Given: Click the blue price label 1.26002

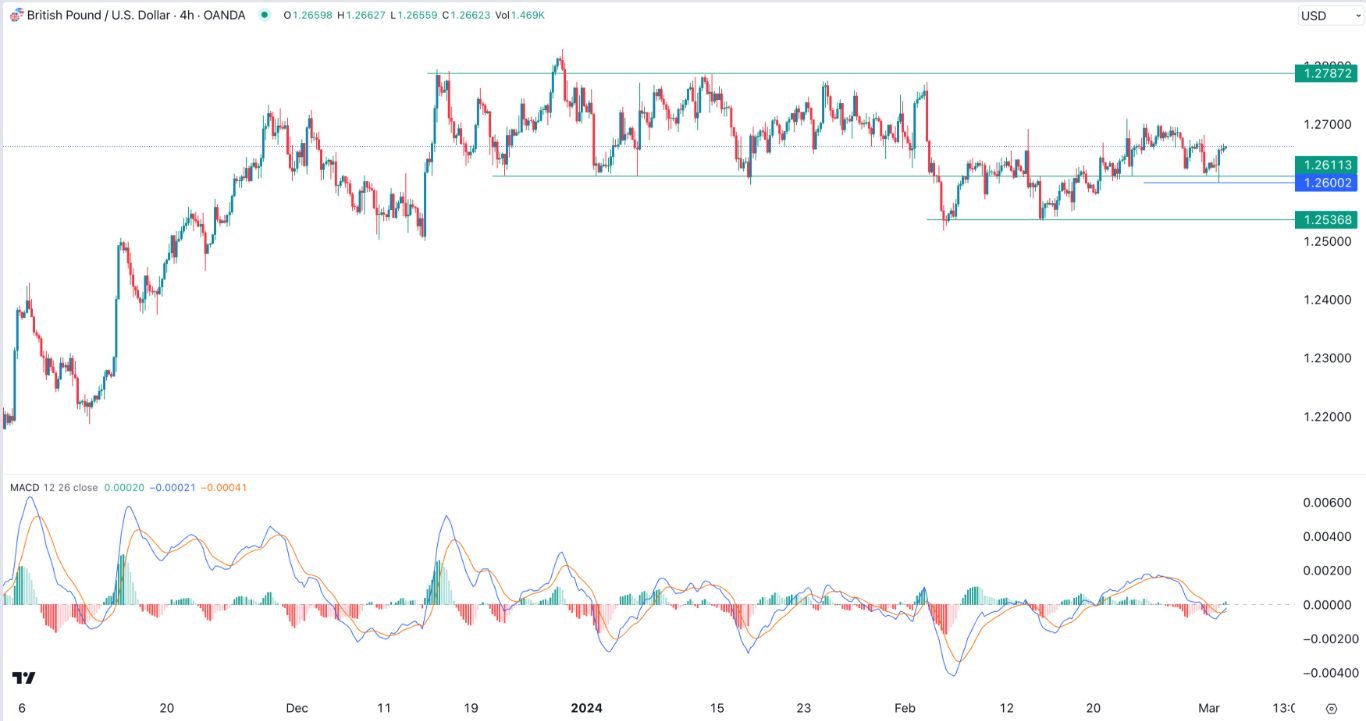Looking at the screenshot, I should [x=1327, y=182].
